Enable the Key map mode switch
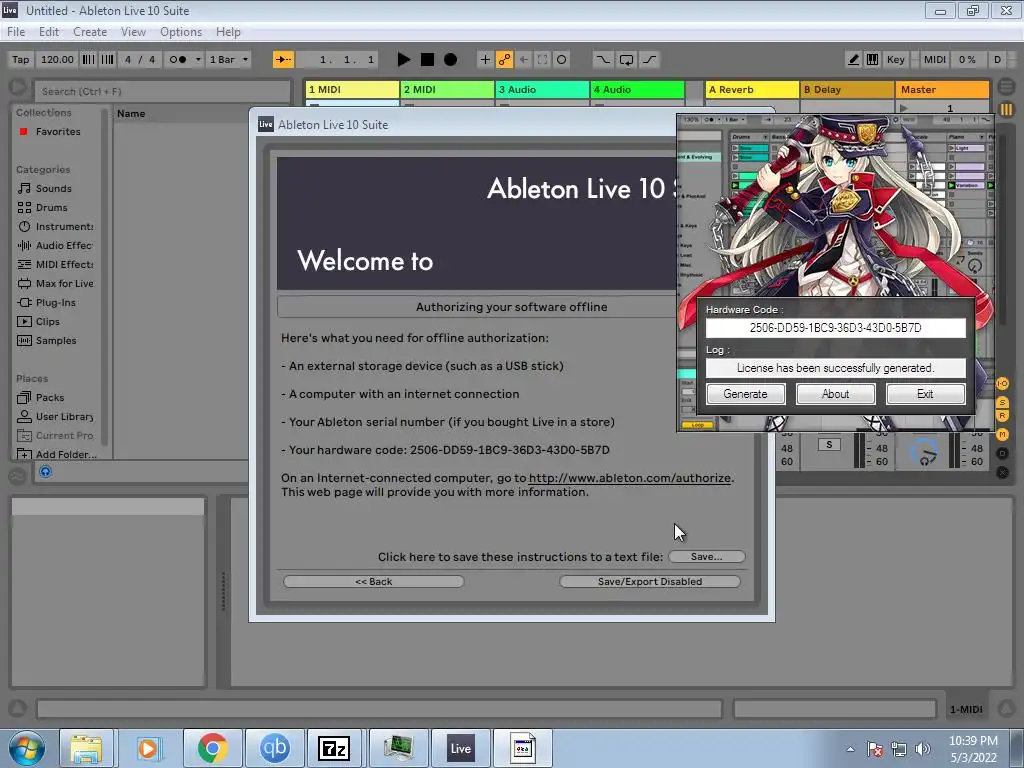The image size is (1024, 768). (895, 59)
